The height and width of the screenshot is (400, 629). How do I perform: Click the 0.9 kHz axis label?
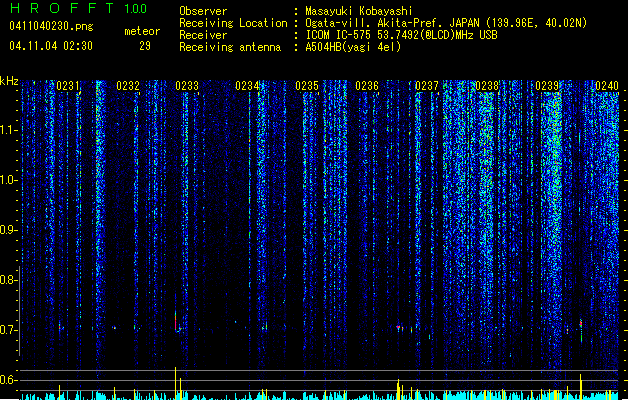coord(8,230)
